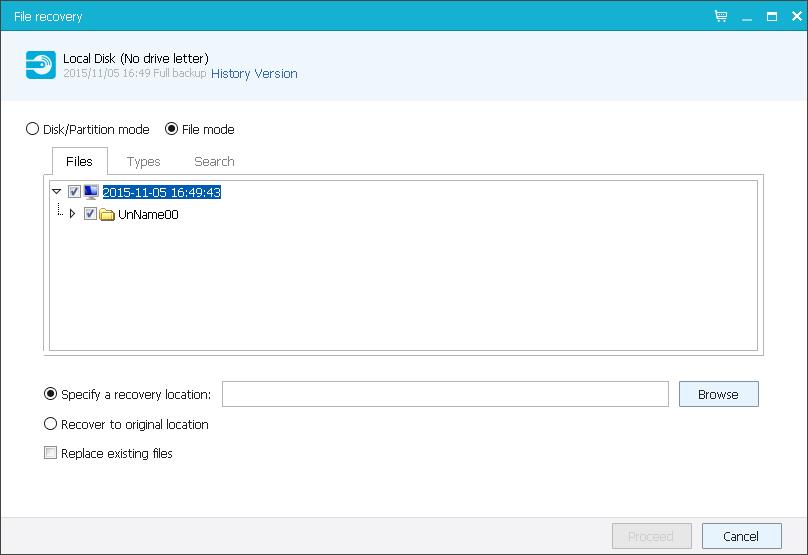Click the Browse button
The height and width of the screenshot is (555, 808).
[x=718, y=394]
